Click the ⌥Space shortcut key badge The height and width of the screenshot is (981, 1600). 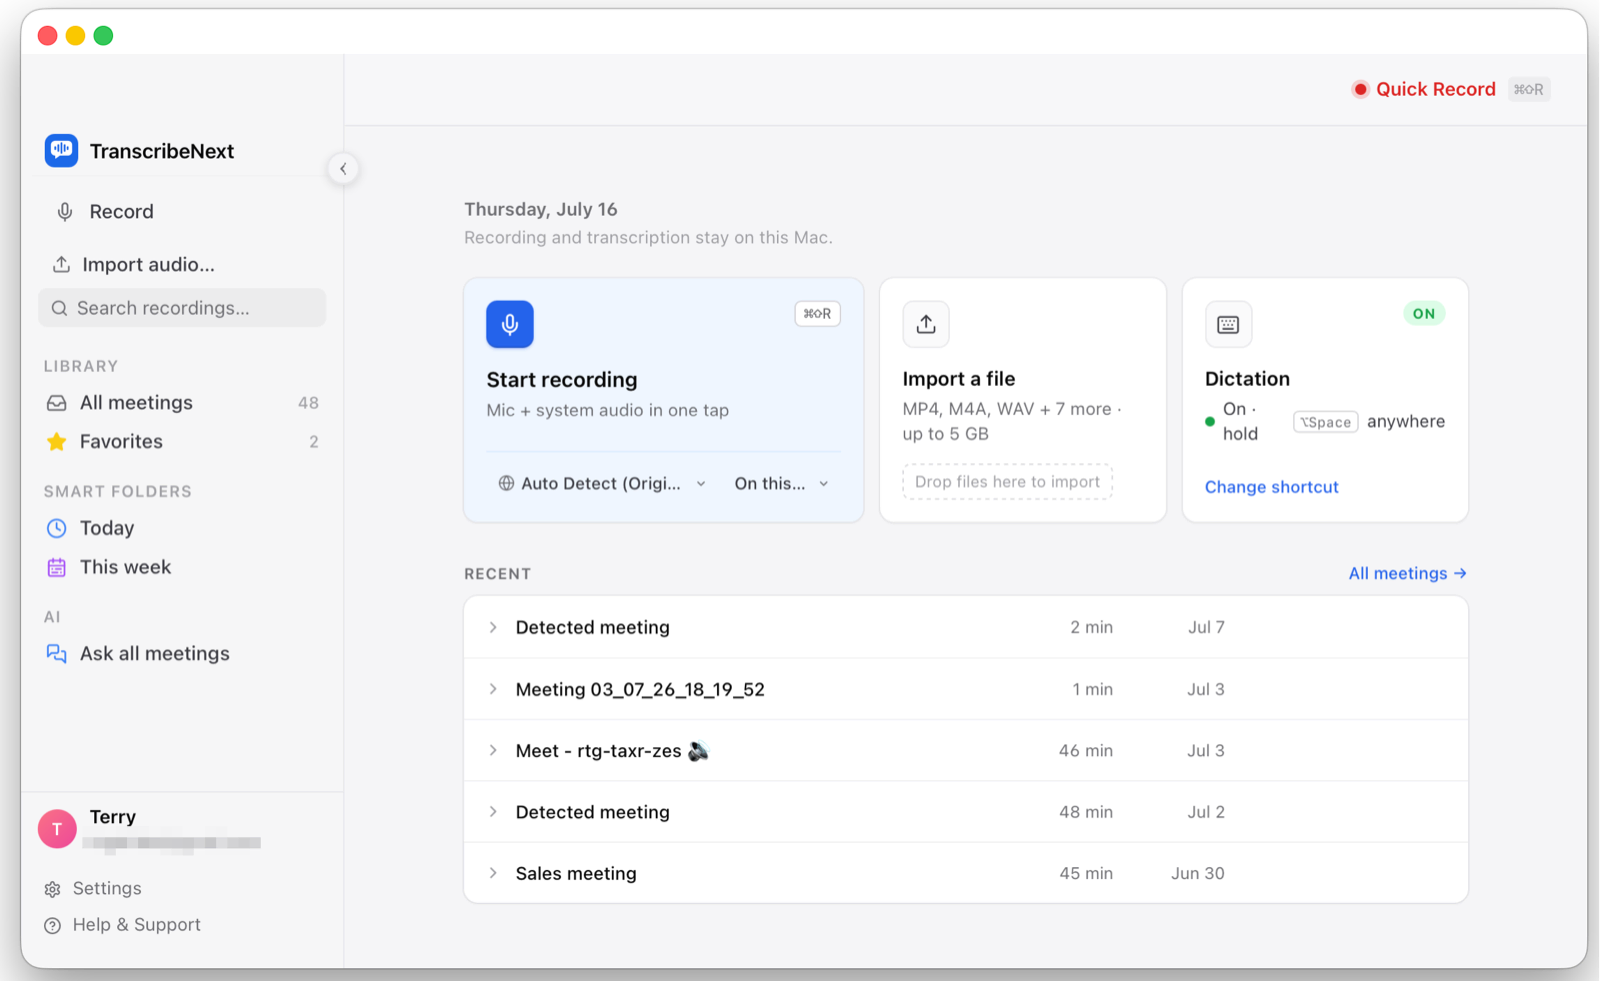point(1326,422)
